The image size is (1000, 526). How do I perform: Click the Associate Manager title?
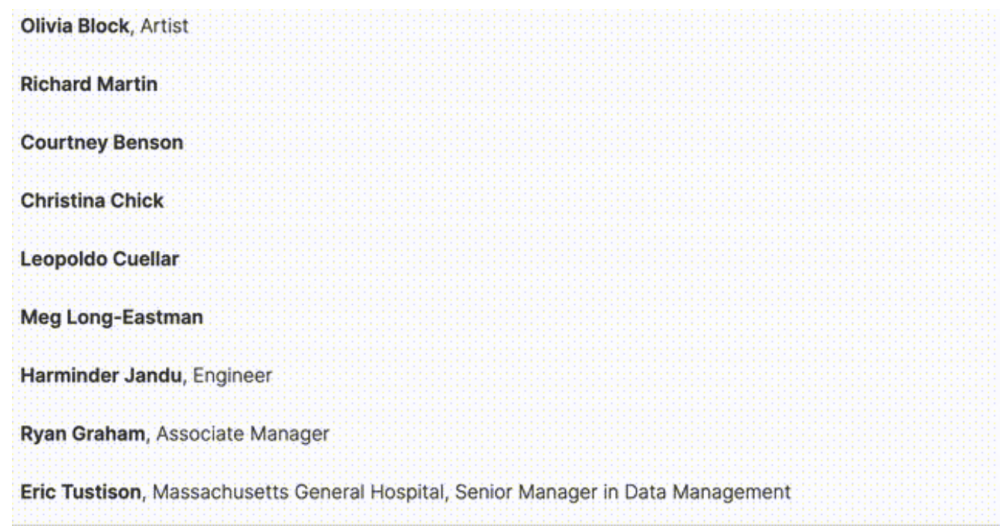coord(243,434)
